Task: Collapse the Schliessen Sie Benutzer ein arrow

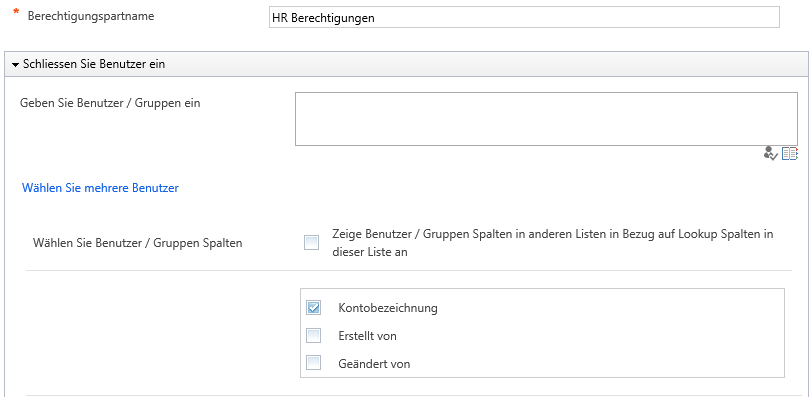Action: (x=15, y=65)
